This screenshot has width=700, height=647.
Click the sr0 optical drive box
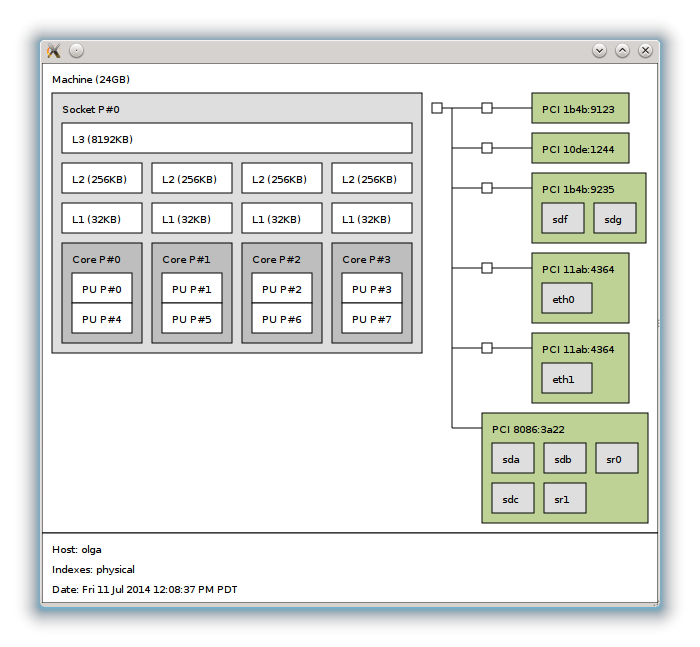click(616, 459)
